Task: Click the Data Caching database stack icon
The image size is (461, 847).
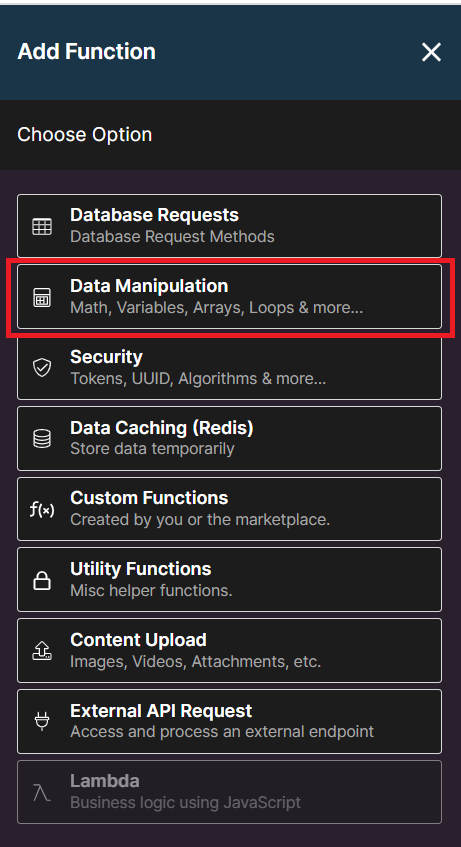Action: click(x=42, y=439)
